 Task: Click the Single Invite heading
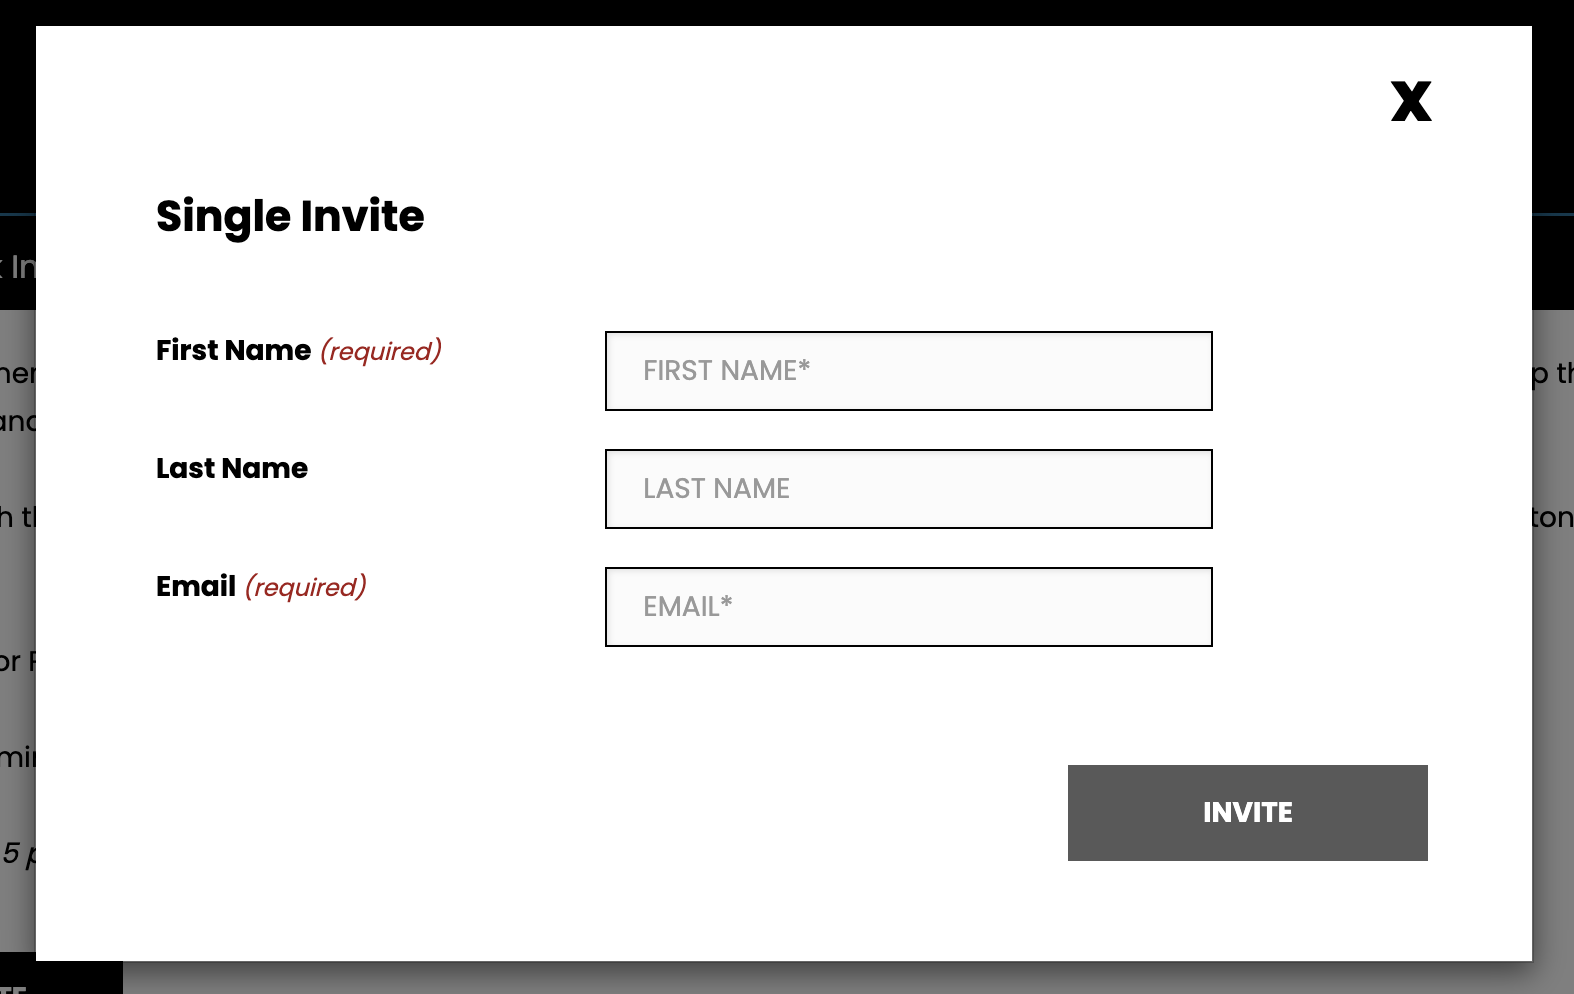[289, 216]
